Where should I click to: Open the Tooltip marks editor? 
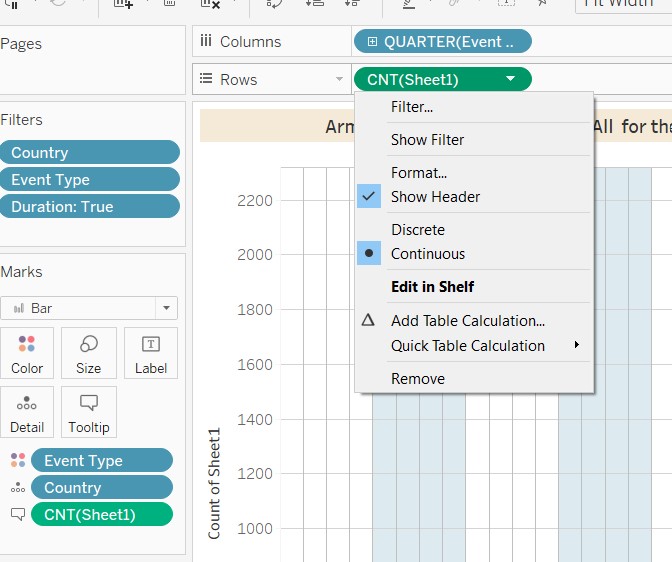click(x=88, y=412)
